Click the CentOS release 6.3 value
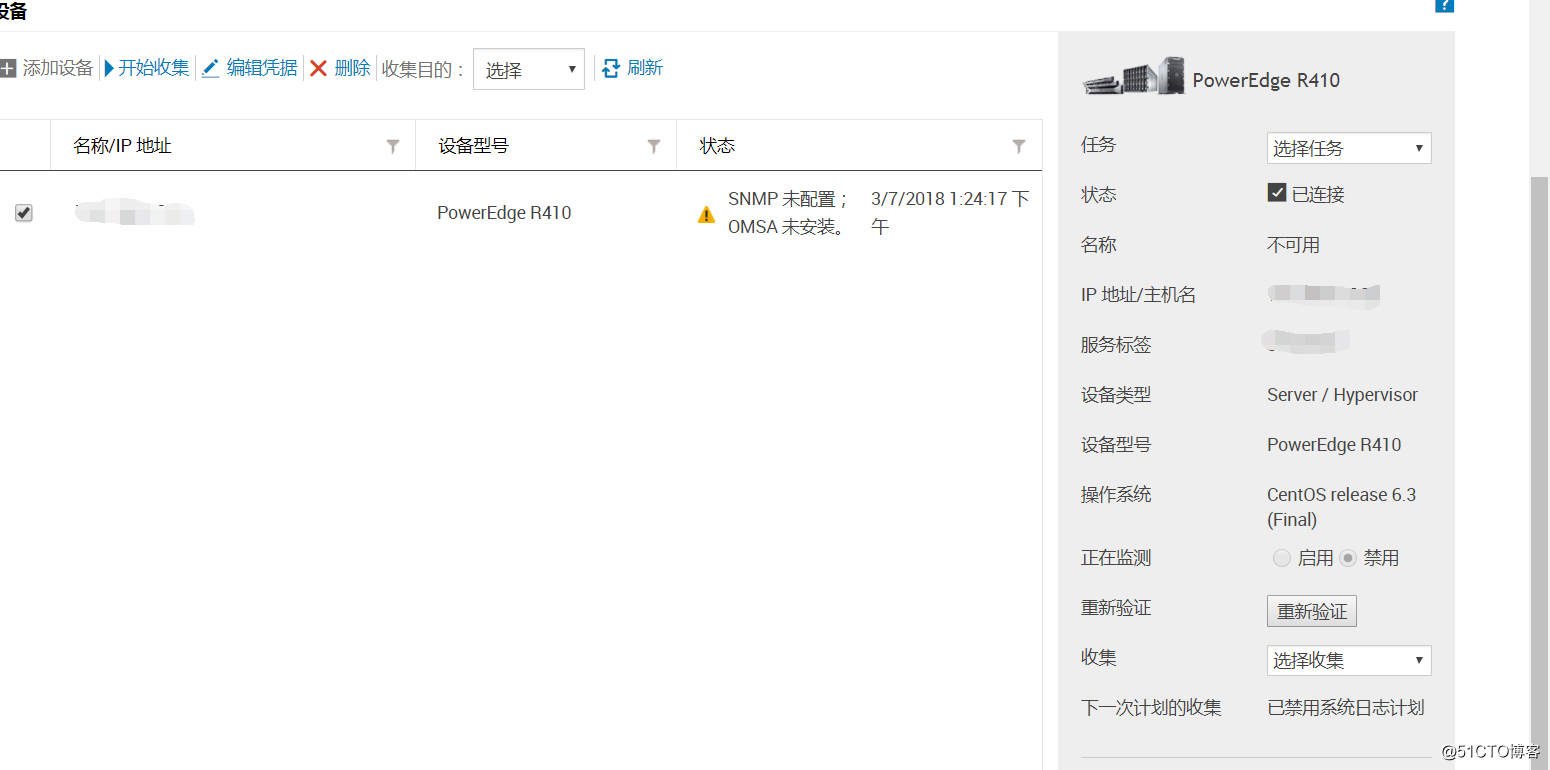 point(1341,507)
